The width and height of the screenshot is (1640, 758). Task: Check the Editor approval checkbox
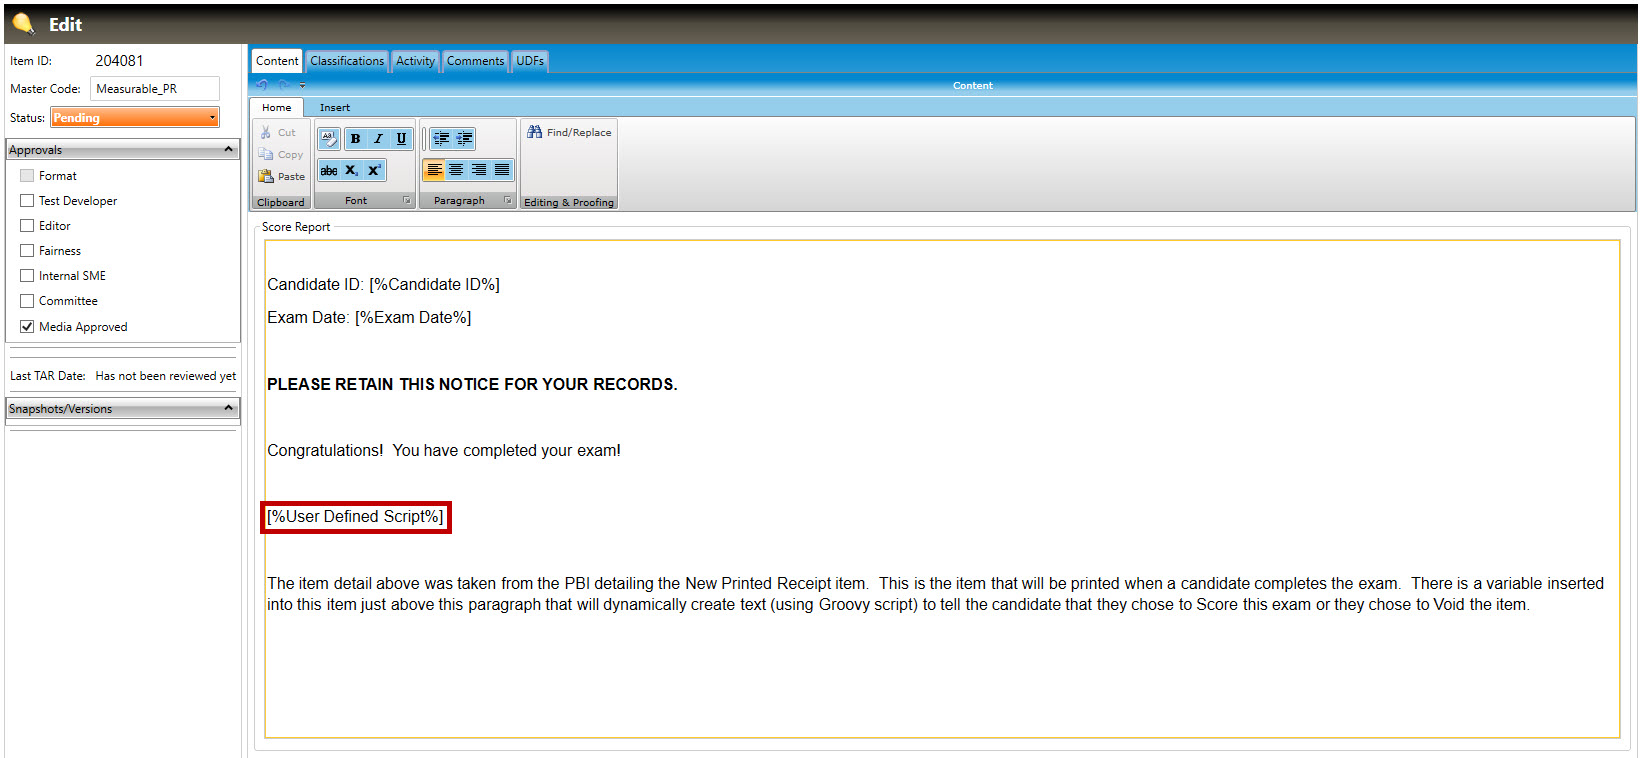point(27,226)
